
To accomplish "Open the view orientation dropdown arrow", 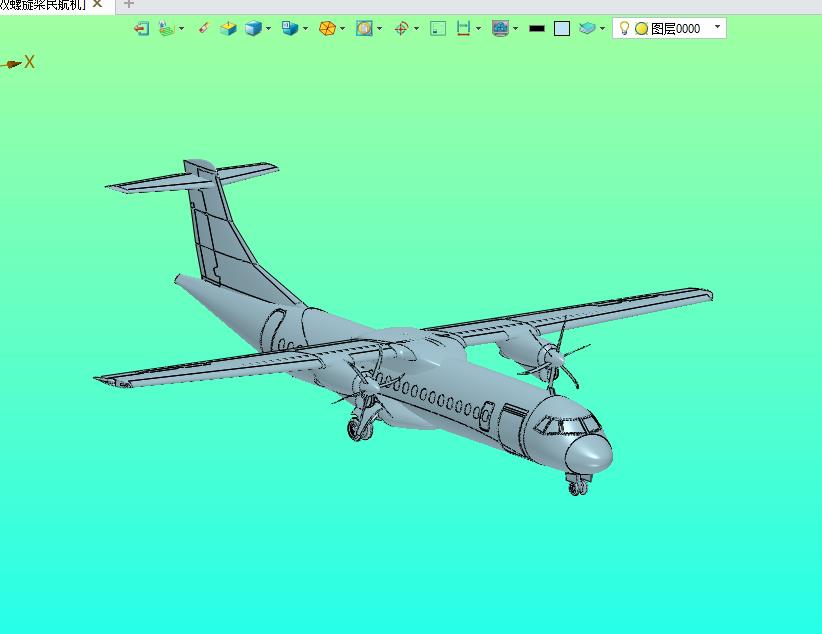I will (x=305, y=28).
